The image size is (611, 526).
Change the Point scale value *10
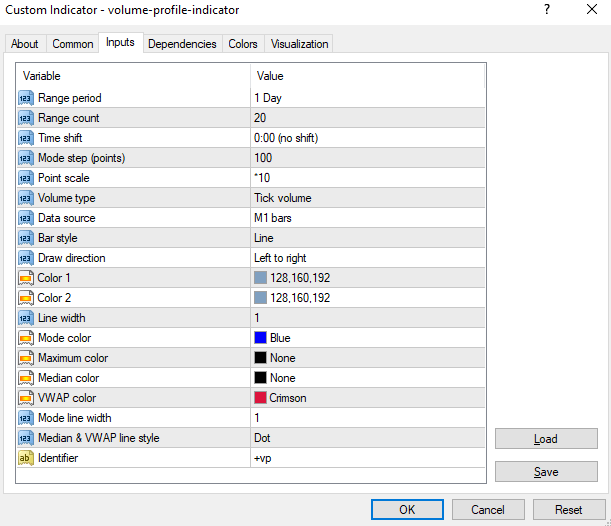368,178
